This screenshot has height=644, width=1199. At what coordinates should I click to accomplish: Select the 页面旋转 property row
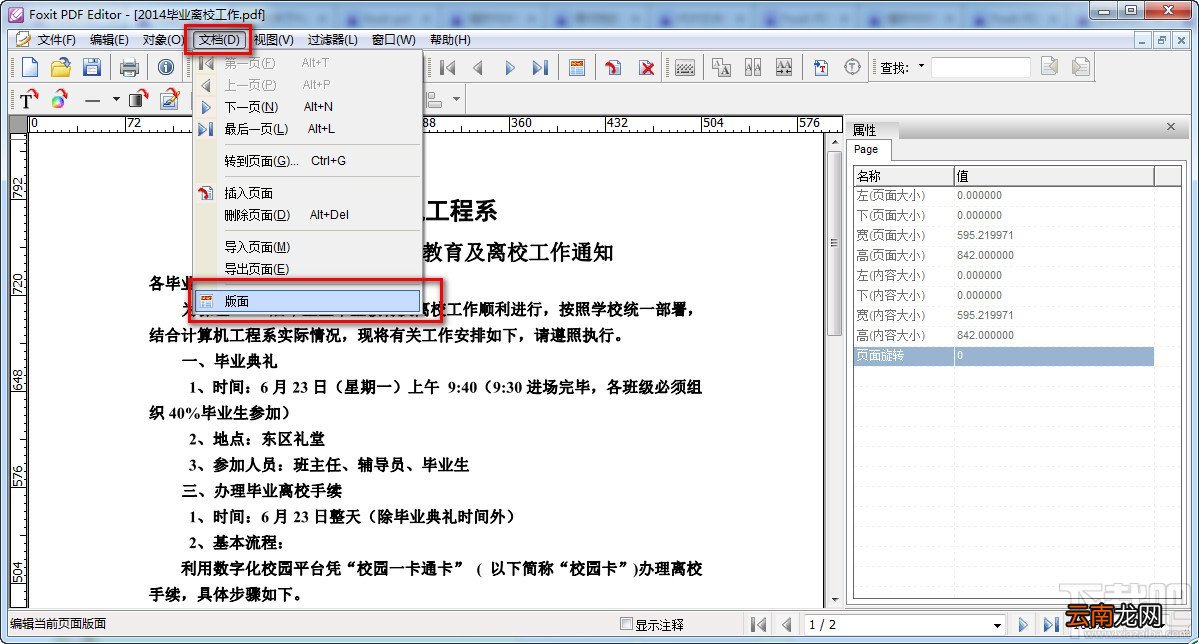point(1003,356)
